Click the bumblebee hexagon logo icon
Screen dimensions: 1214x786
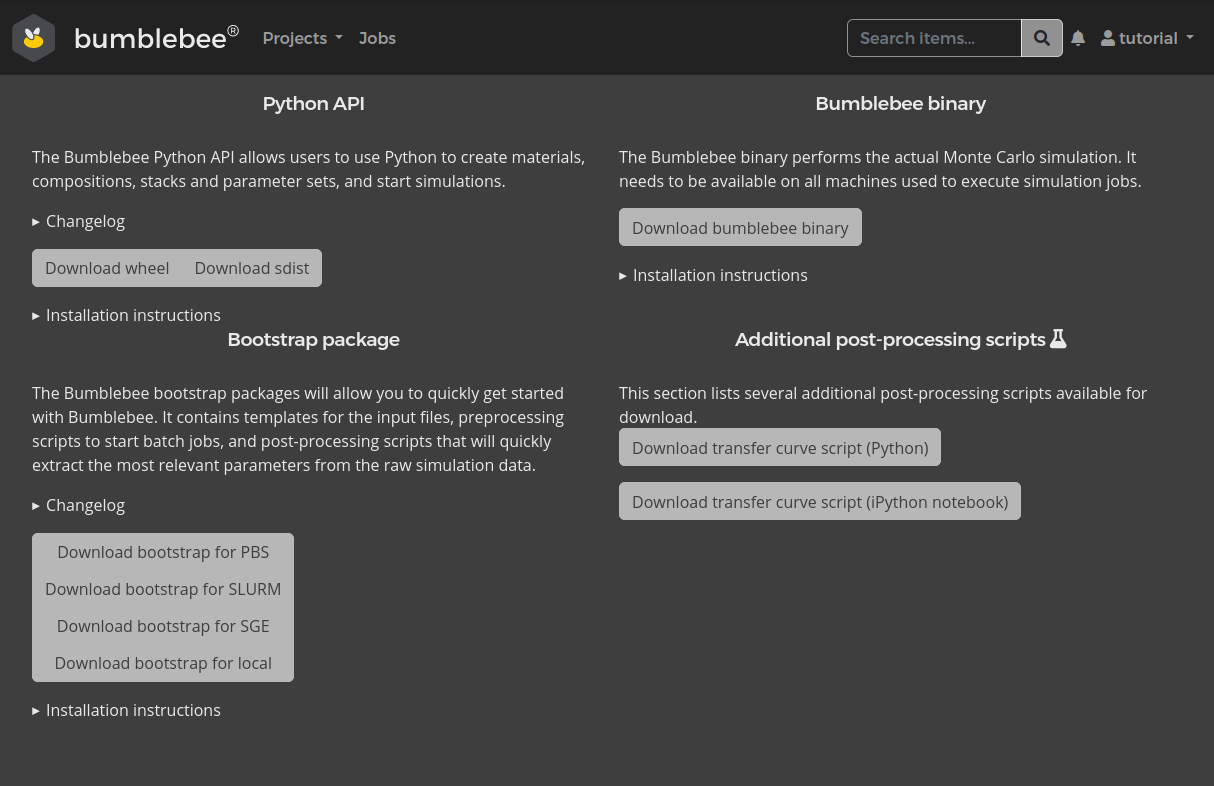click(x=34, y=38)
